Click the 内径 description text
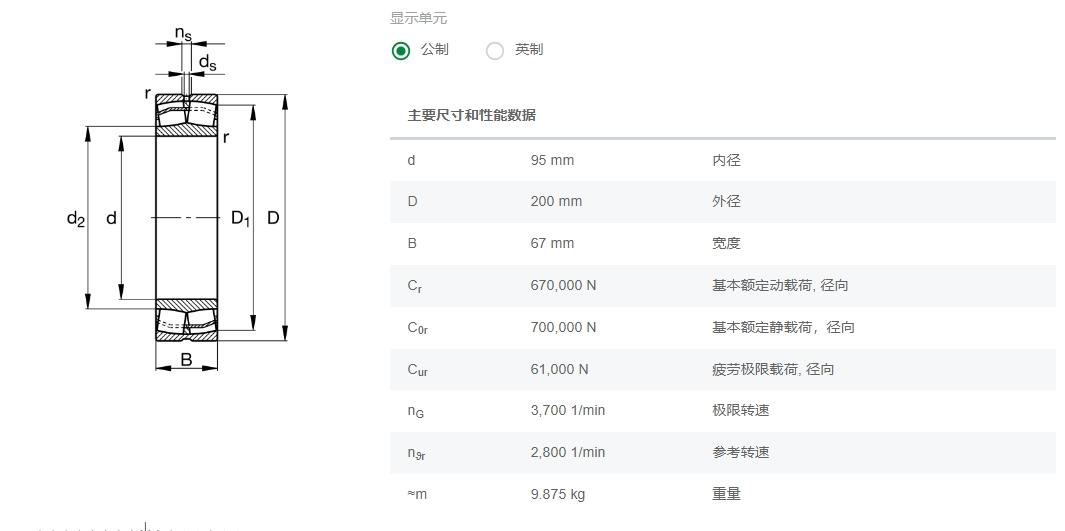The image size is (1065, 531). tap(726, 160)
